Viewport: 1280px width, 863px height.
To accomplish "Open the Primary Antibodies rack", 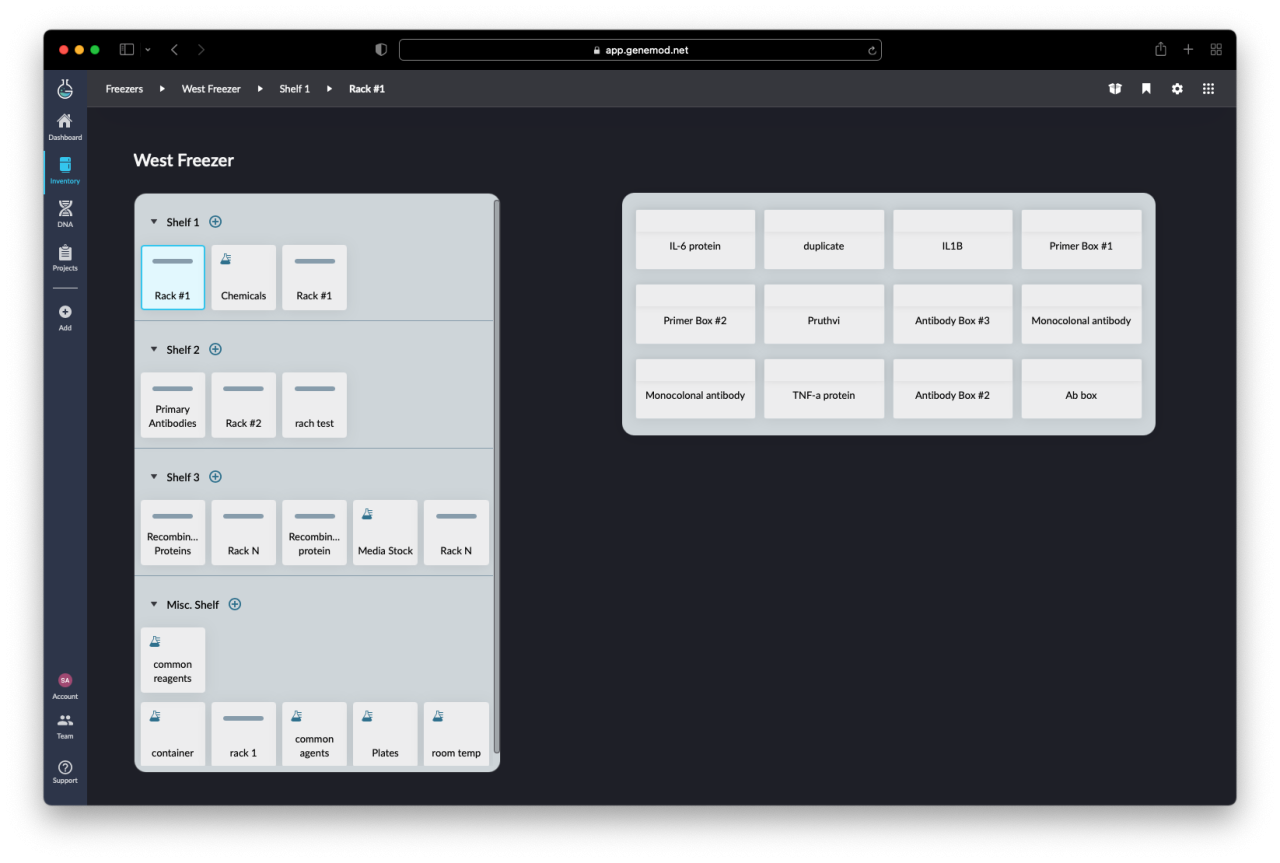I will [173, 405].
